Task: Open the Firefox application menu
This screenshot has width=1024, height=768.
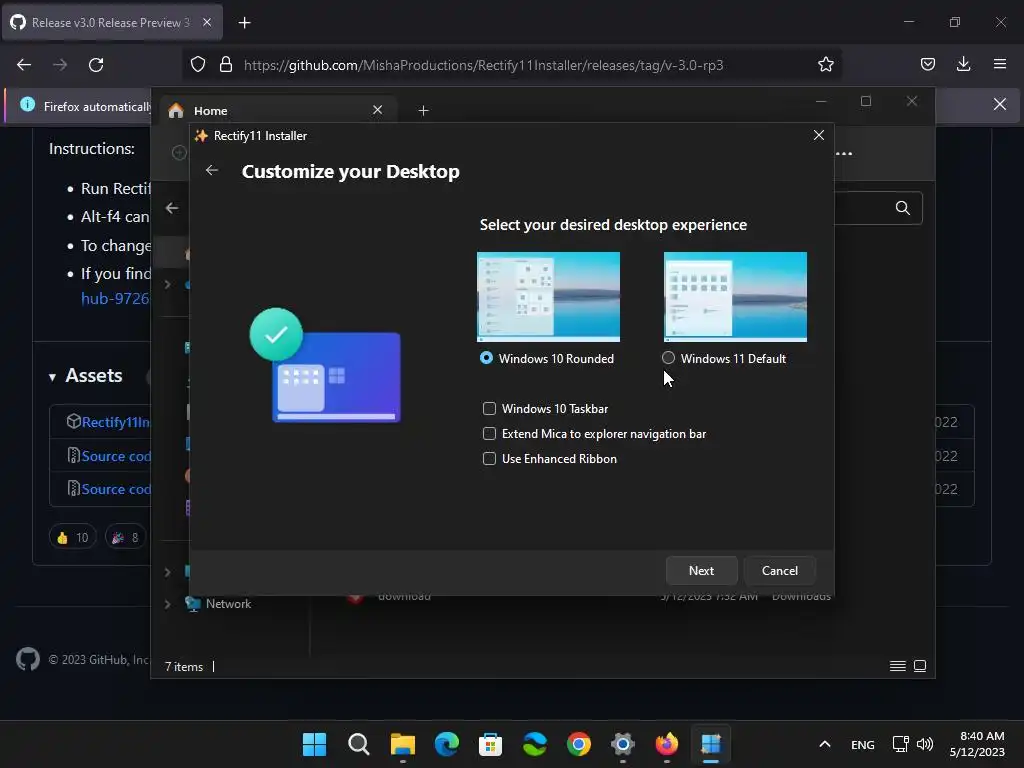Action: coord(999,64)
